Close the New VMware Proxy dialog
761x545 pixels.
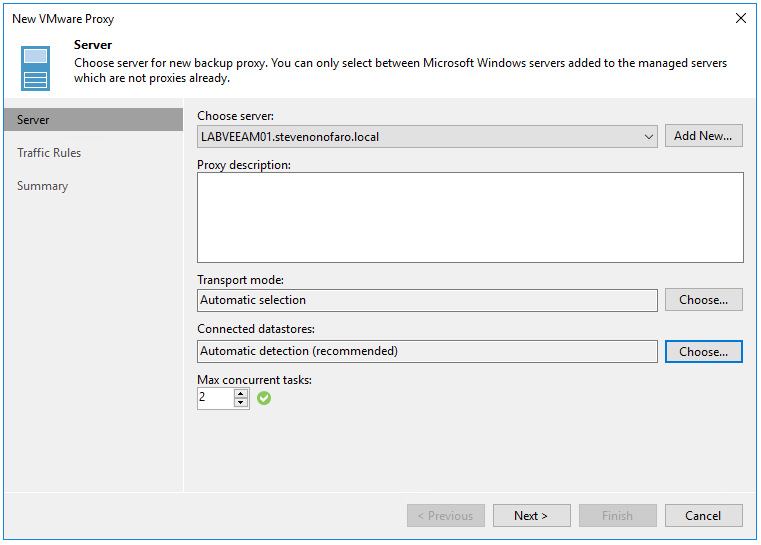(741, 18)
